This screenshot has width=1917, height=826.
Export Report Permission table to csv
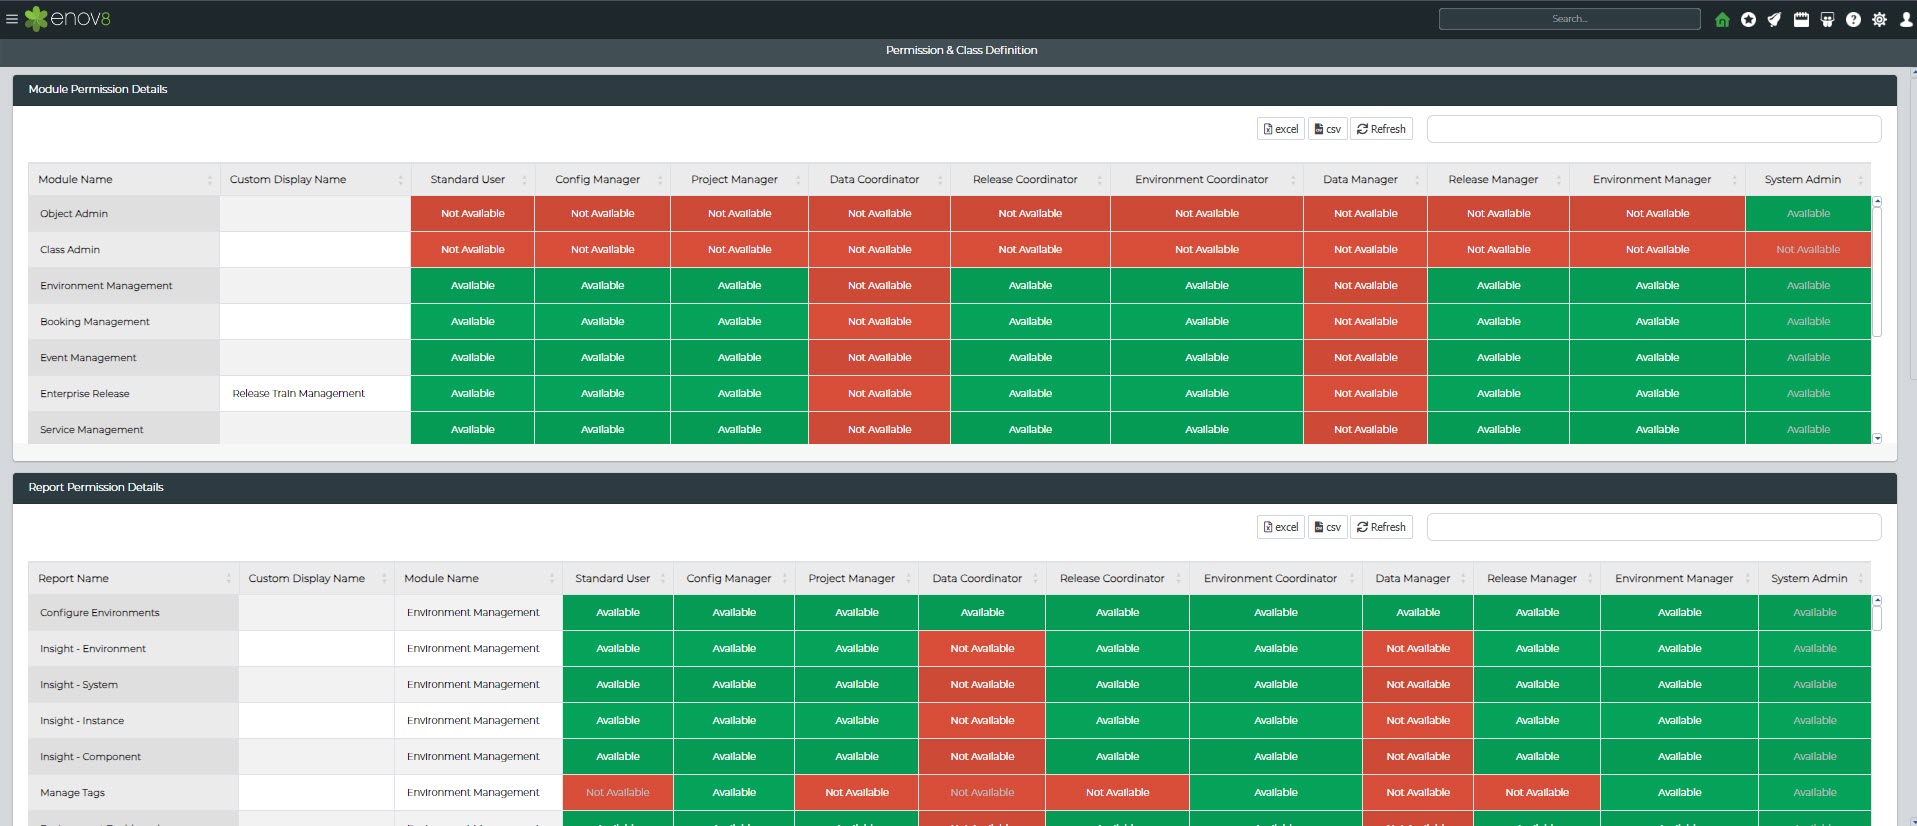pos(1327,527)
